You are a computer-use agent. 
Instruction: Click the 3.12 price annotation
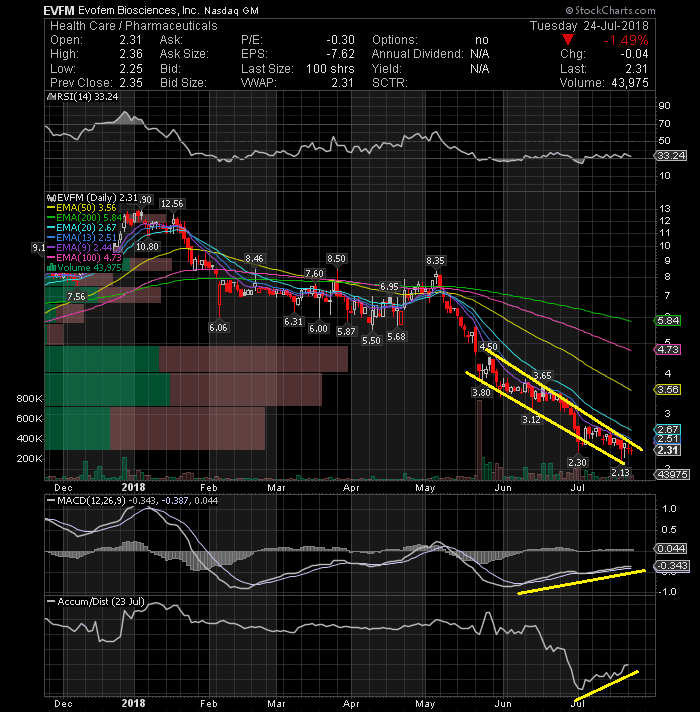531,419
